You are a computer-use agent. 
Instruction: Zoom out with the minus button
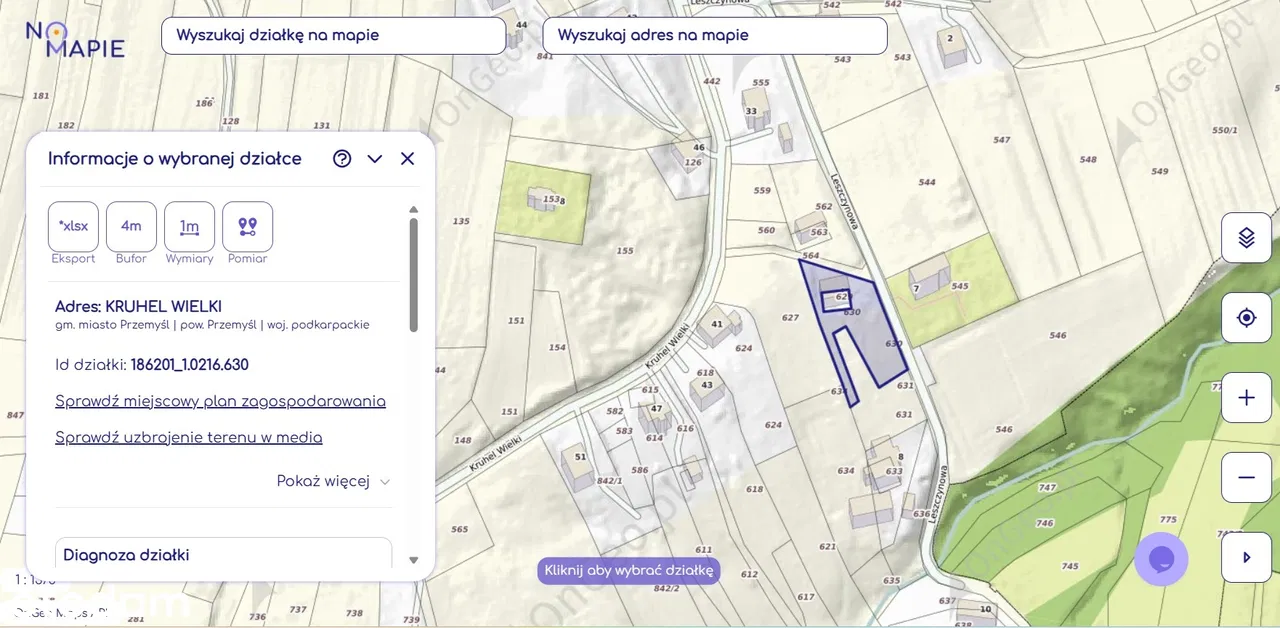click(1246, 478)
